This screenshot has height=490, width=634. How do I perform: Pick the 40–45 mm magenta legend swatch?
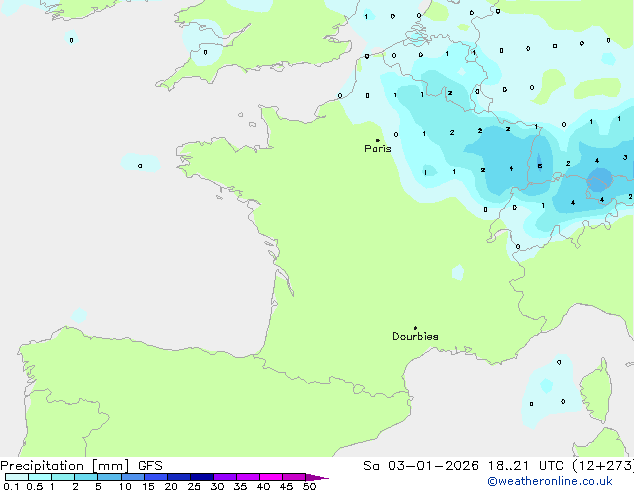pos(271,477)
